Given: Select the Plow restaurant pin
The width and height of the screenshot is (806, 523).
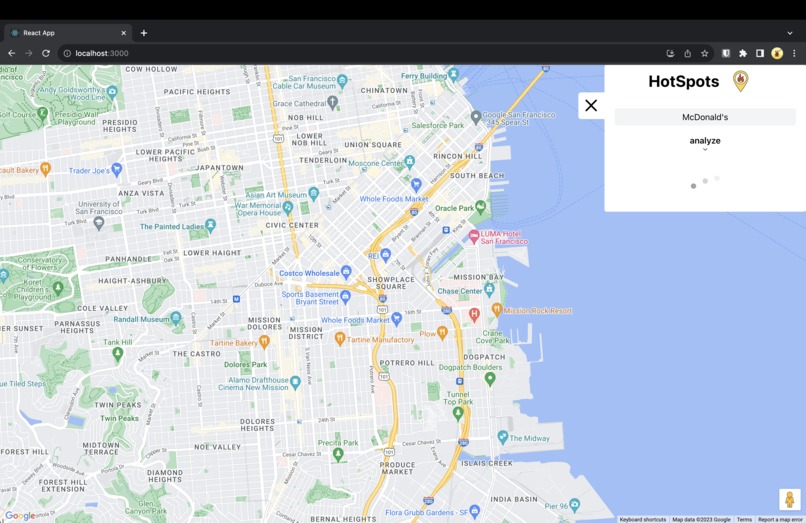Looking at the screenshot, I should [x=442, y=333].
